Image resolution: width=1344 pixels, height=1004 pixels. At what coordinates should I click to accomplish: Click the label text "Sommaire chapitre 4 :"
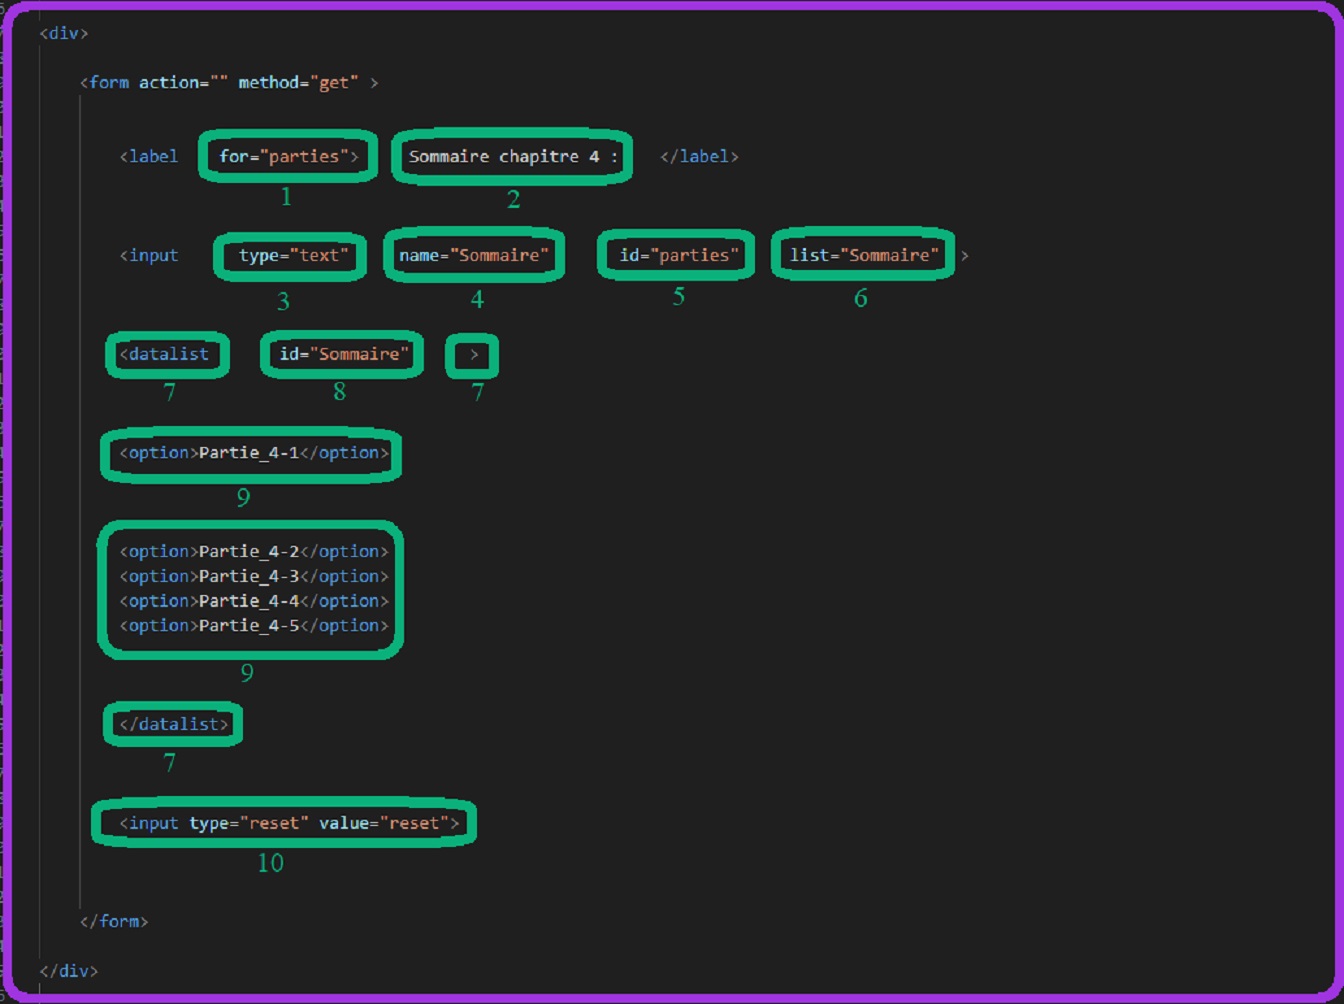(513, 156)
